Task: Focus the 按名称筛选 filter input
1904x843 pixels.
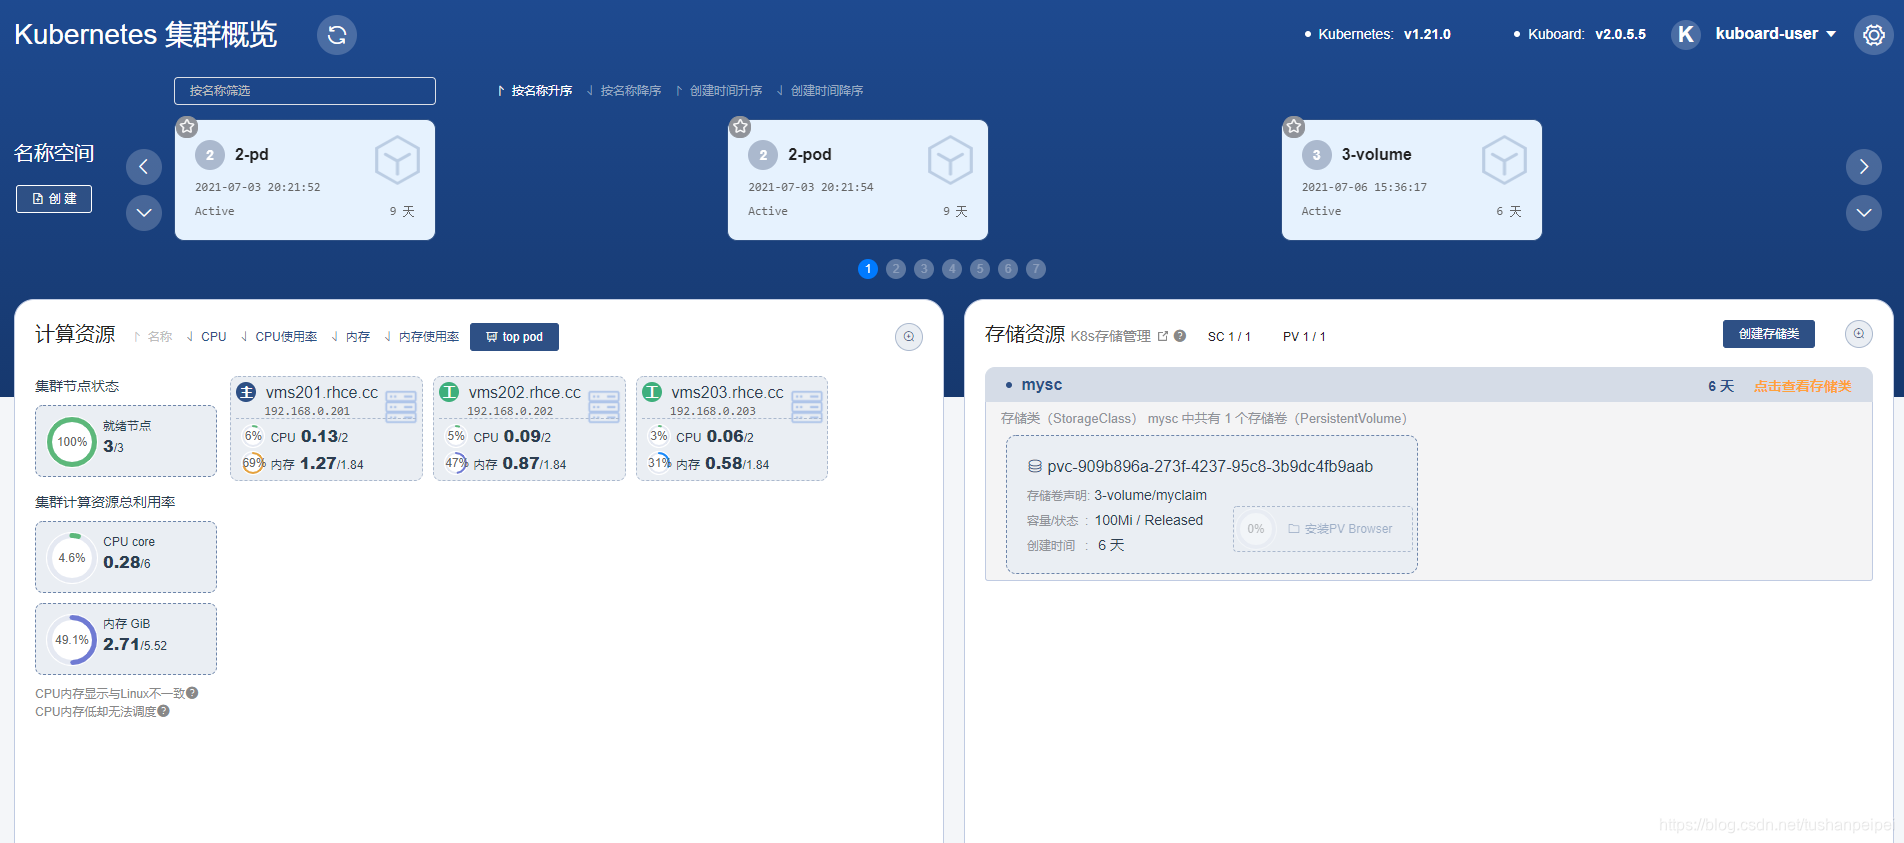Action: 305,91
